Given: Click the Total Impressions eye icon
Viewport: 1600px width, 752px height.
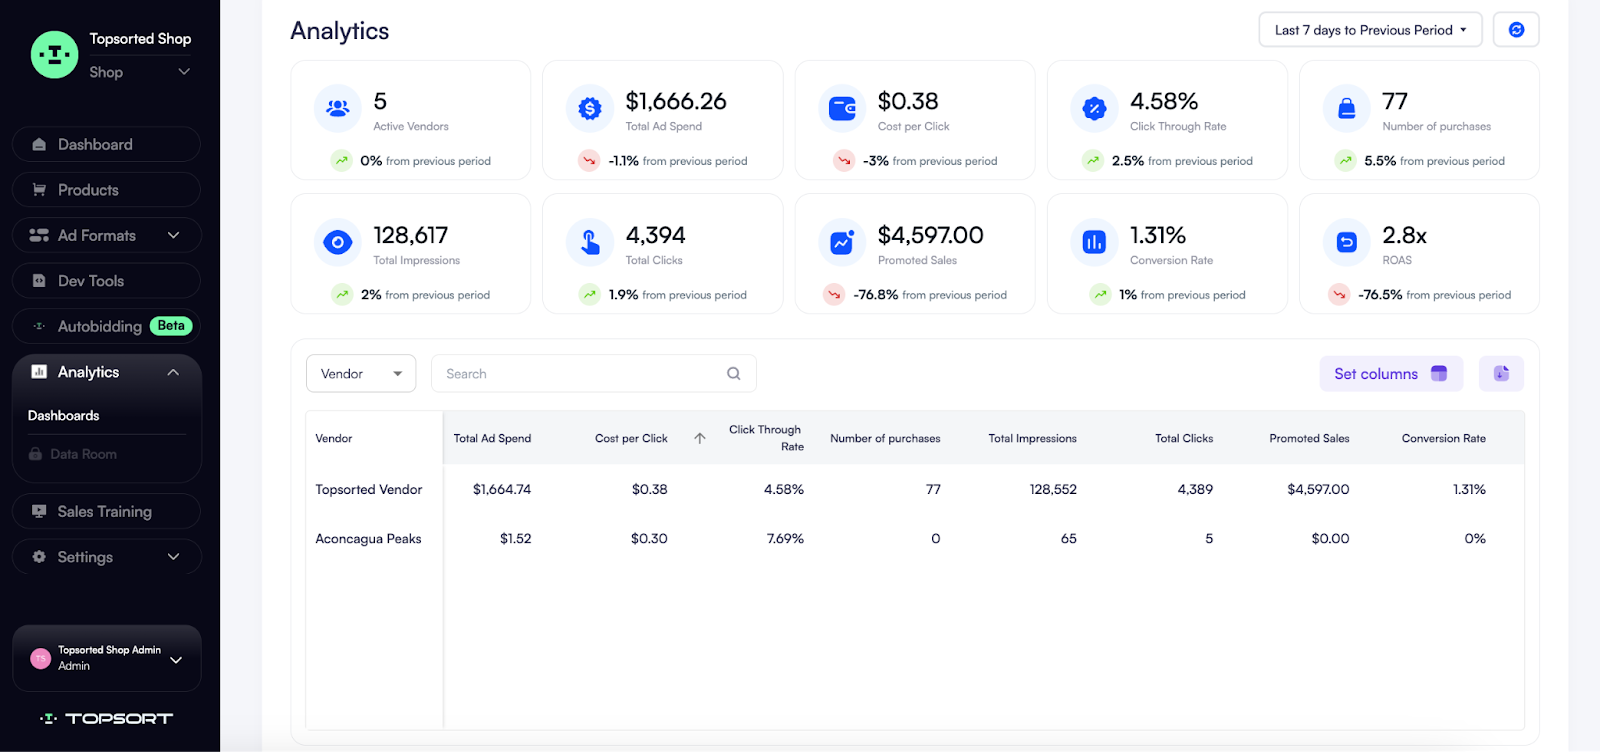Looking at the screenshot, I should (x=338, y=242).
